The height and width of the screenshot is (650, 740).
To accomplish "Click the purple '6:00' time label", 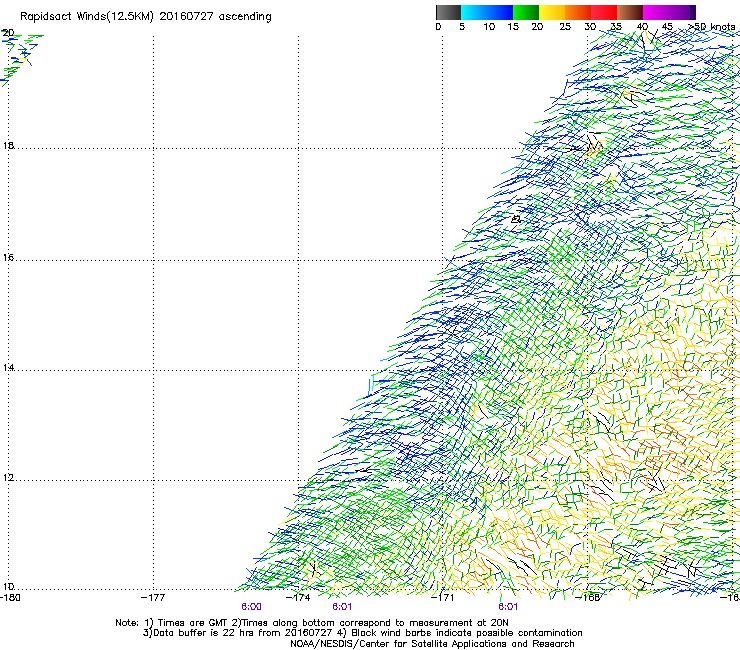I will [251, 607].
